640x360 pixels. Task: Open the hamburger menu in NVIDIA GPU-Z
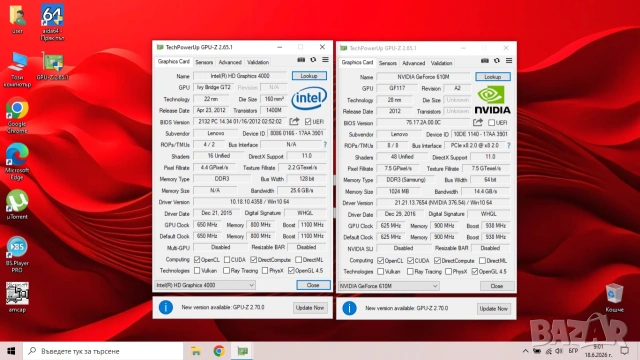pyautogui.click(x=509, y=61)
